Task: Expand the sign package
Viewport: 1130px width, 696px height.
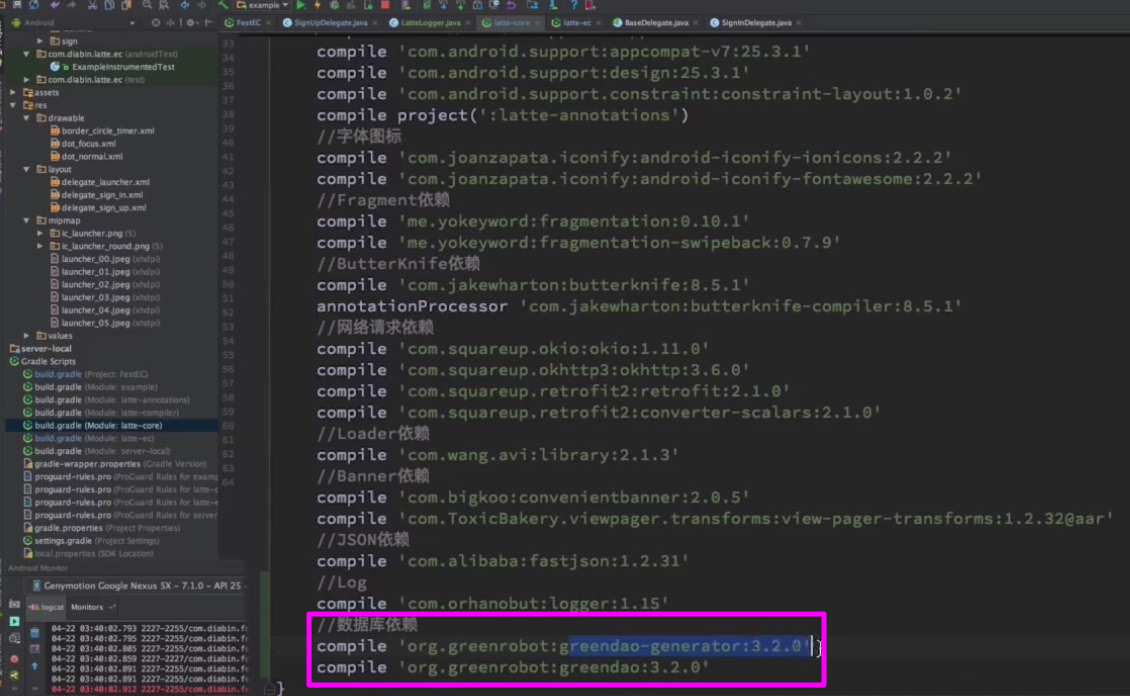Action: (40, 41)
